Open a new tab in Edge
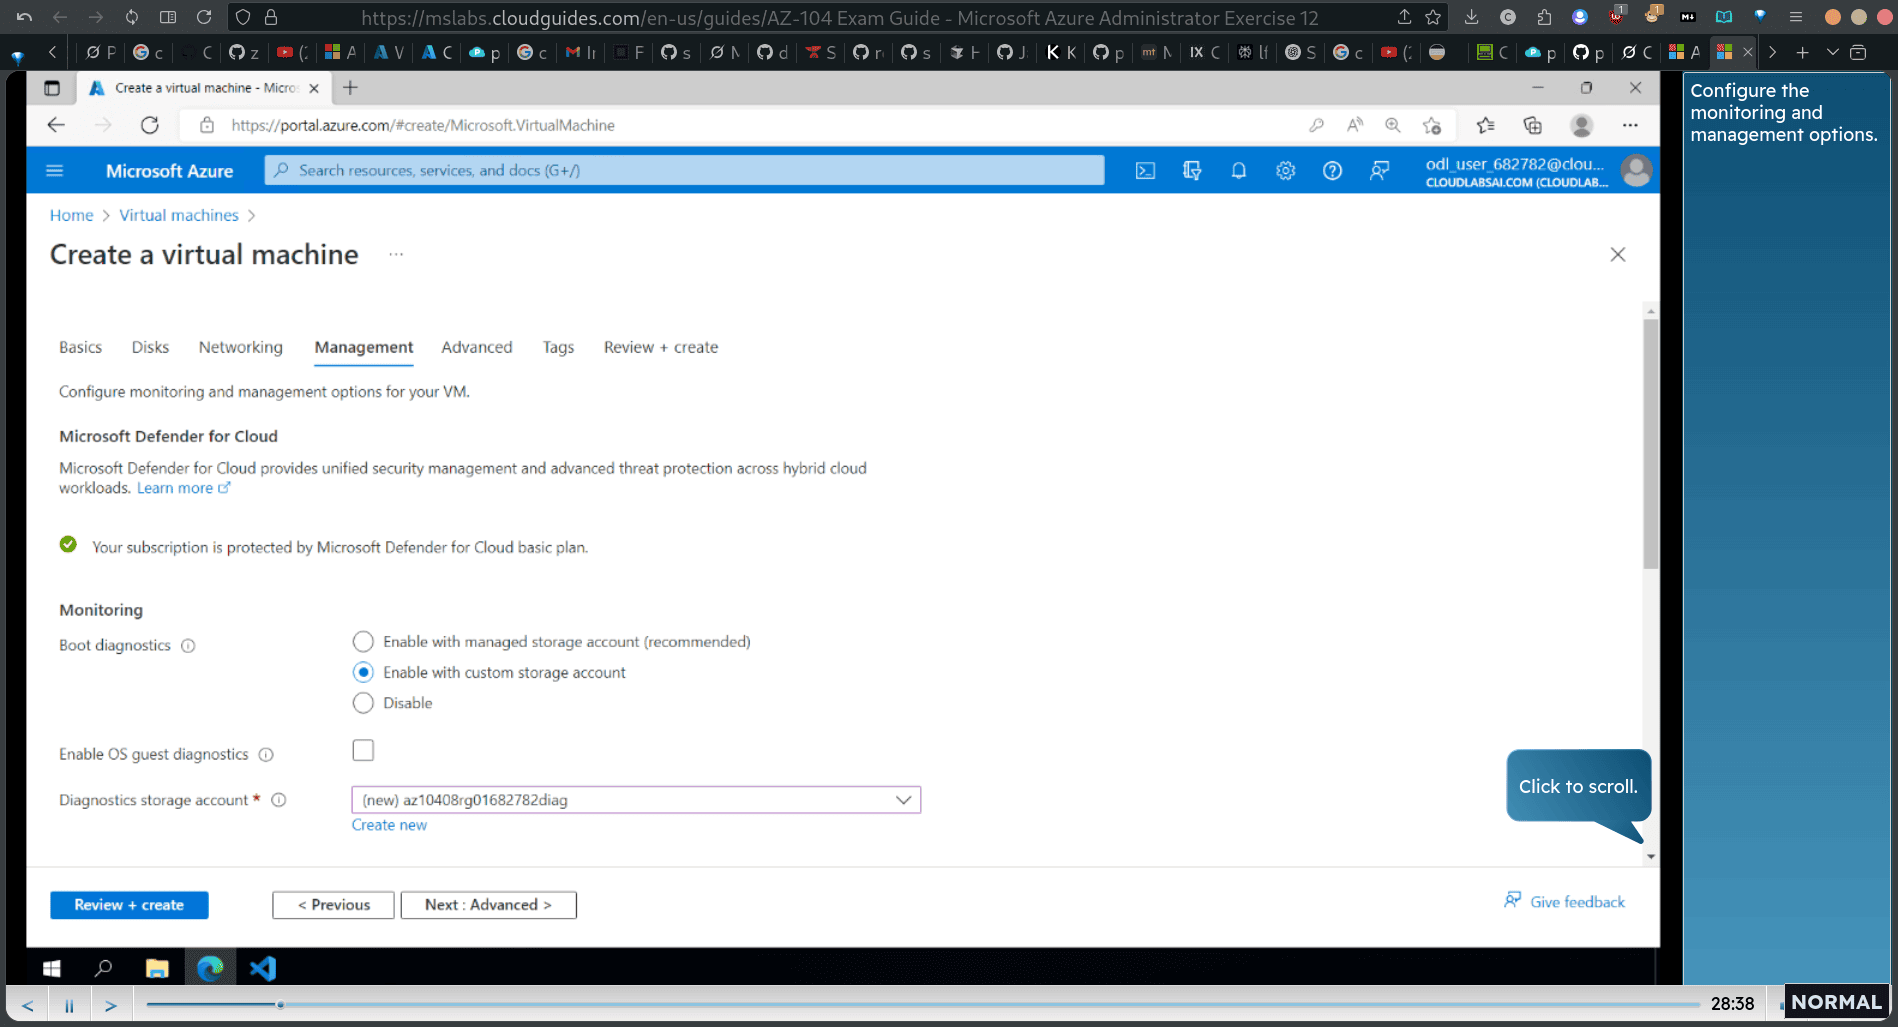Viewport: 1898px width, 1027px height. (x=350, y=88)
